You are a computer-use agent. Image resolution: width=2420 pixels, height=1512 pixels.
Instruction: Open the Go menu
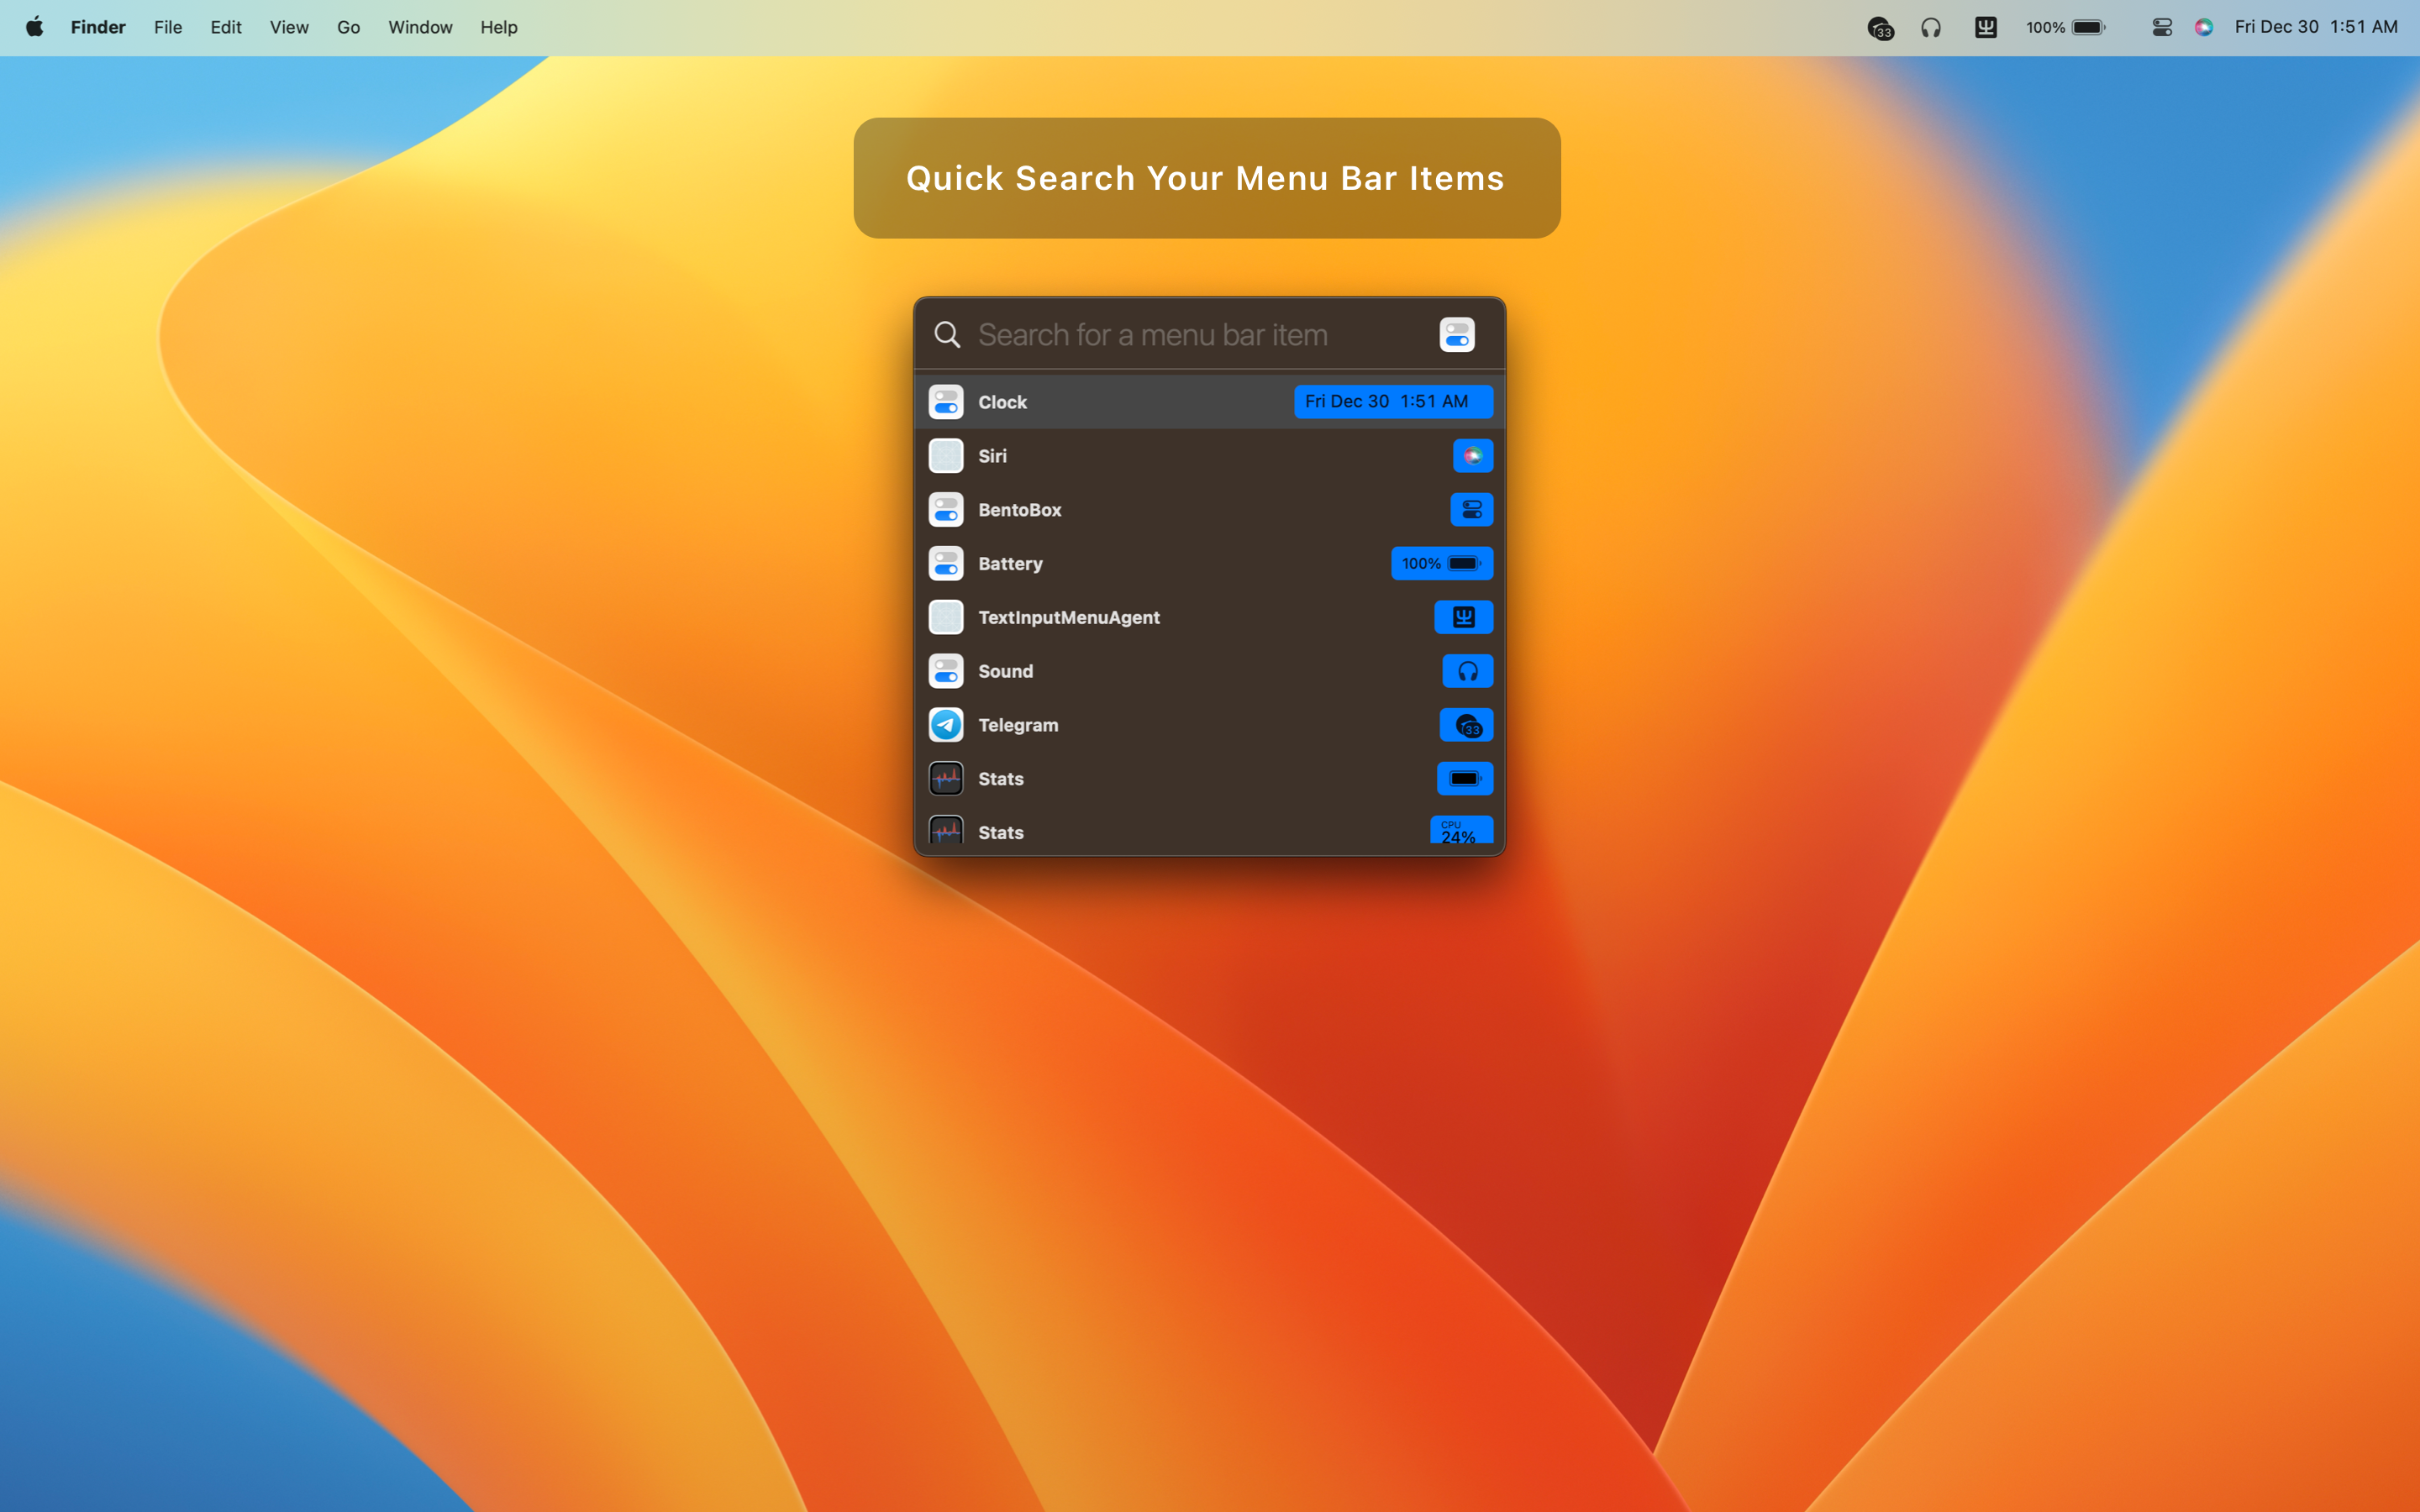click(x=348, y=27)
